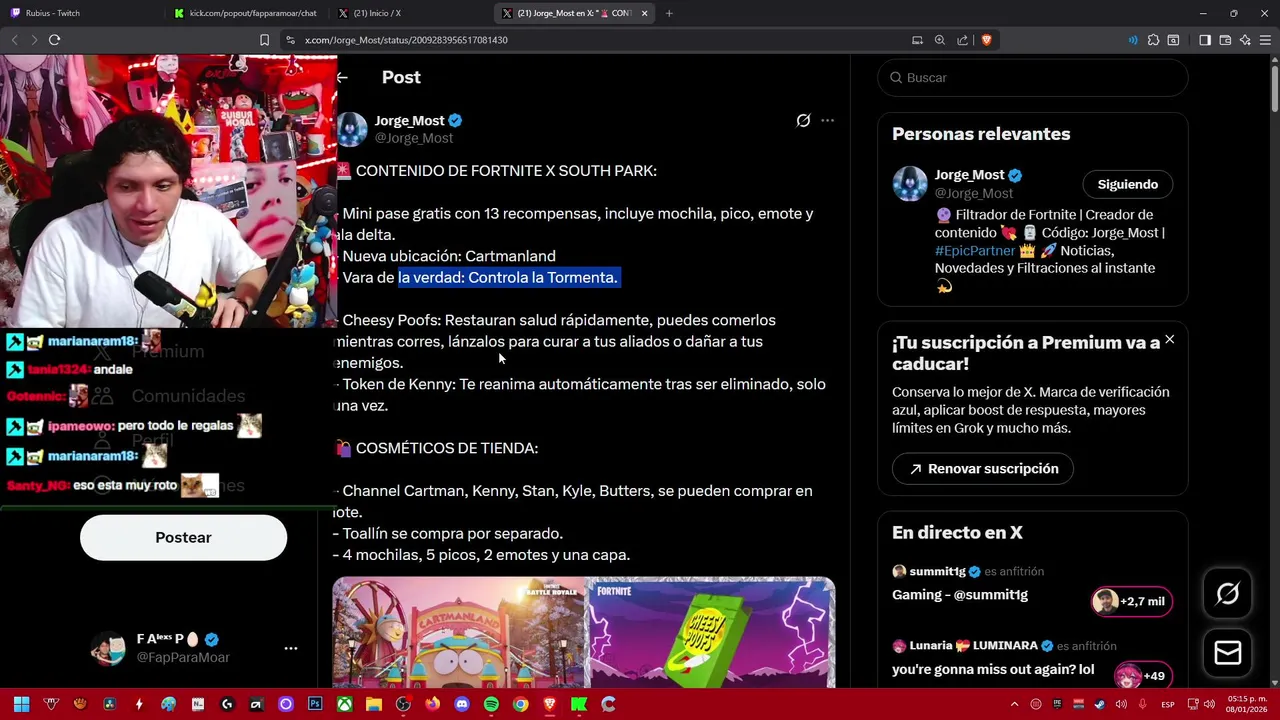This screenshot has height=720, width=1280.
Task: Toggle the microphone icon in system tray
Action: pyautogui.click(x=1142, y=704)
